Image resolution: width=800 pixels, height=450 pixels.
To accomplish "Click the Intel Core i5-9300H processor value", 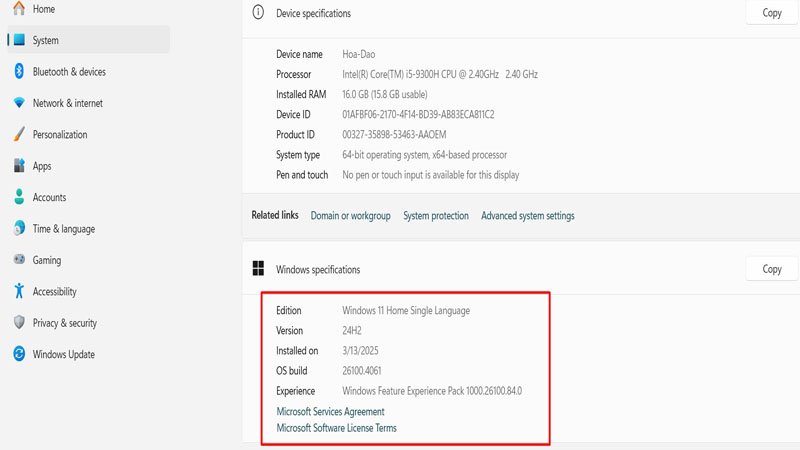I will 440,74.
